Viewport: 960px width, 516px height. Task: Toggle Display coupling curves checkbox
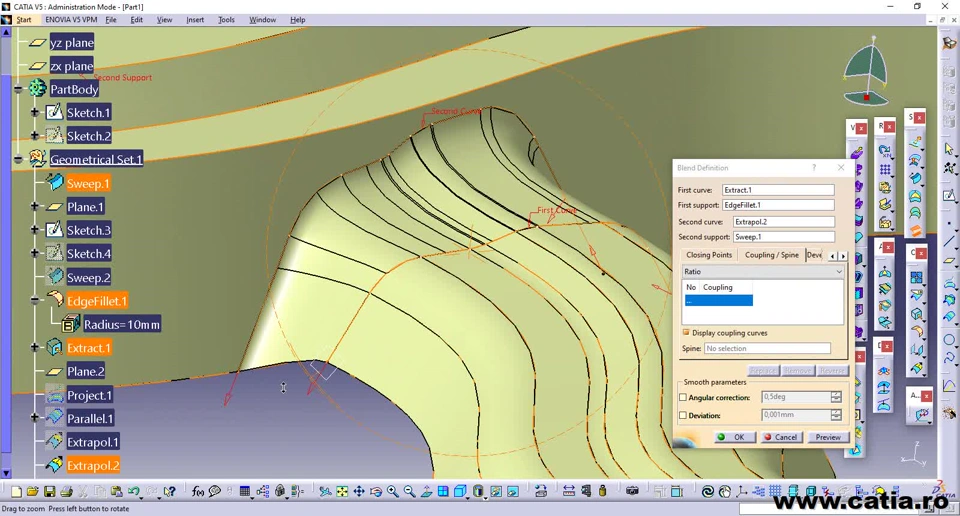686,333
